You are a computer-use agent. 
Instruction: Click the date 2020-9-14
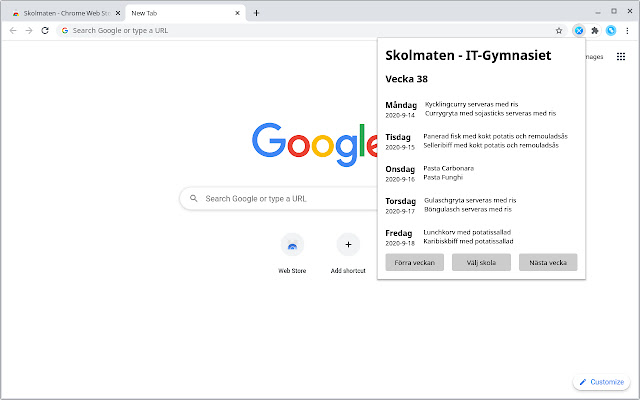[x=400, y=116]
